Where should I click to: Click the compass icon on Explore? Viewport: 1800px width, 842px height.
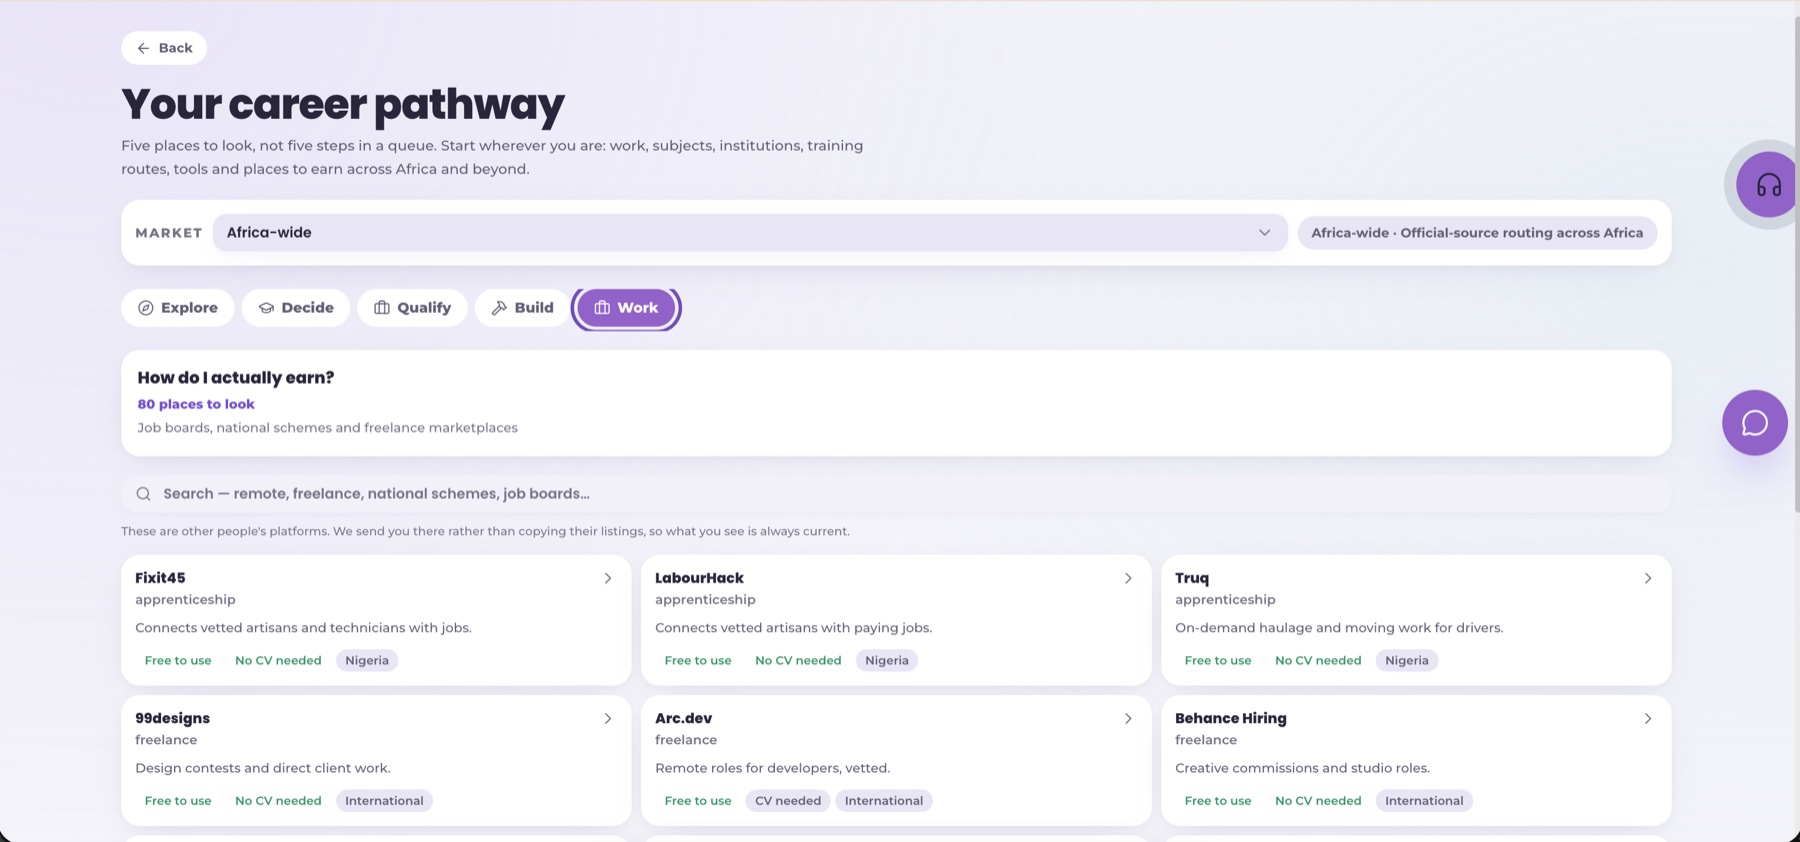click(146, 308)
